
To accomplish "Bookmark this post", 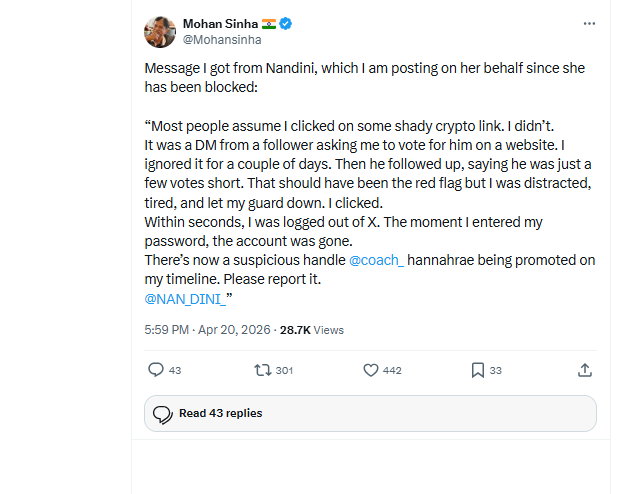I will pos(478,370).
